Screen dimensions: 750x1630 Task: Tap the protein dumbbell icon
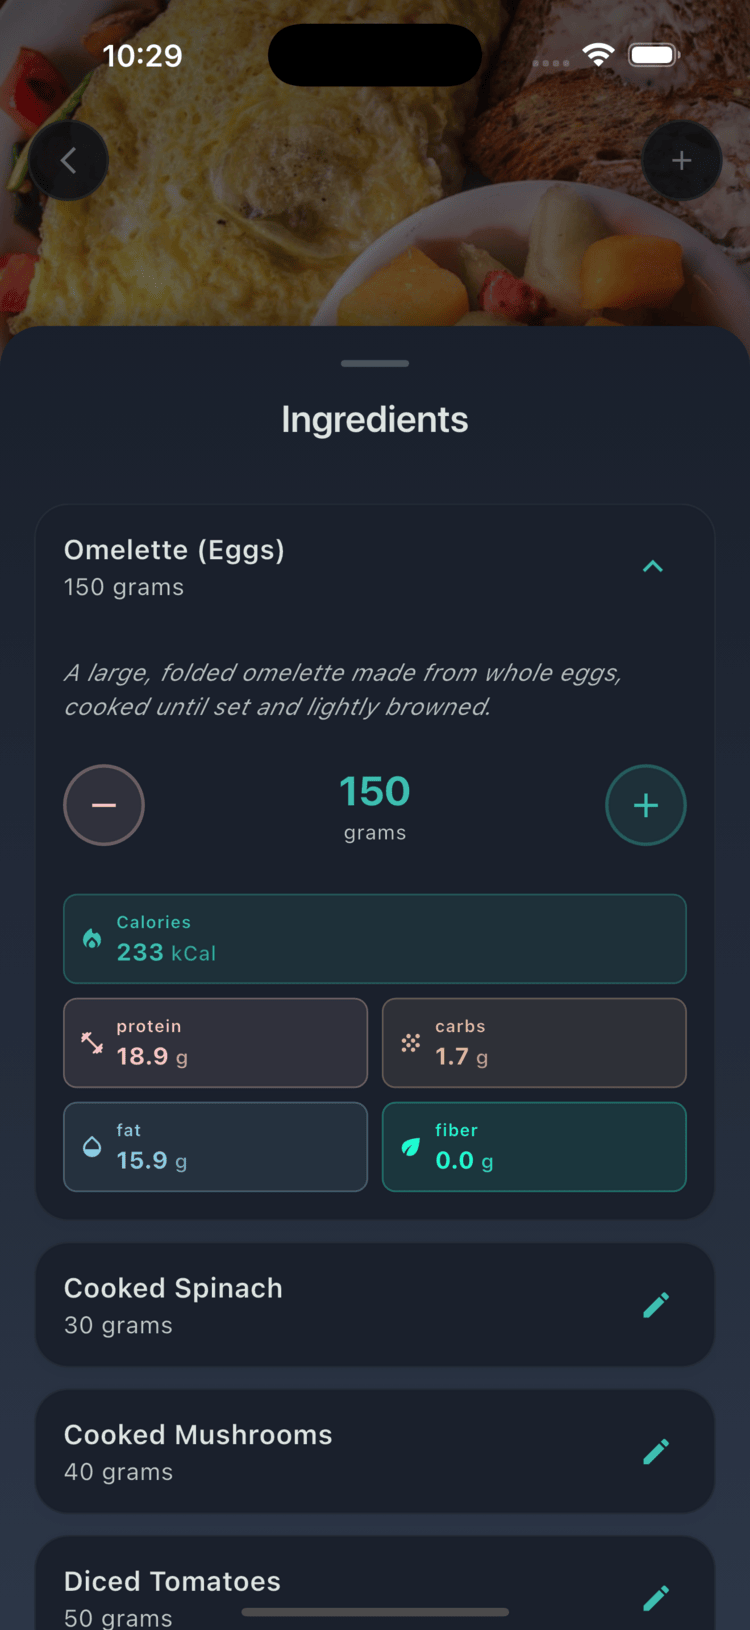92,1043
